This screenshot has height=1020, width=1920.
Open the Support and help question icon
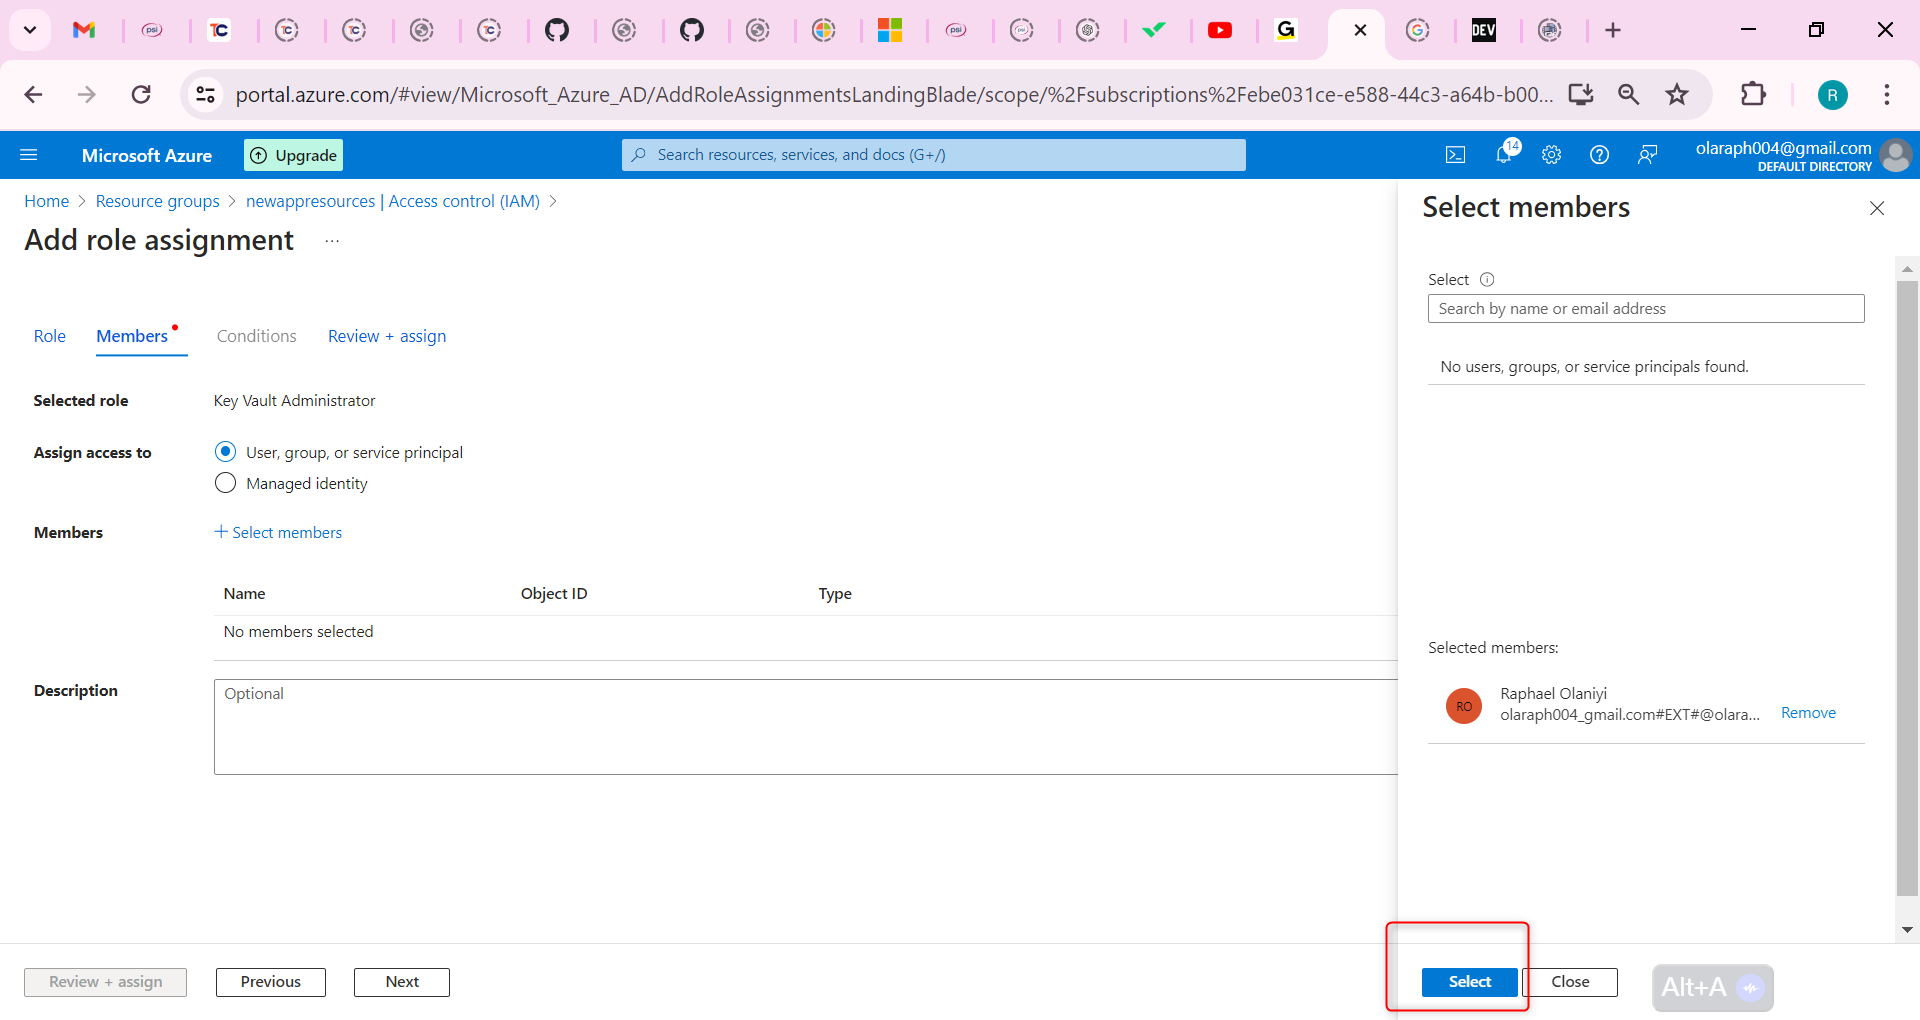click(1600, 155)
